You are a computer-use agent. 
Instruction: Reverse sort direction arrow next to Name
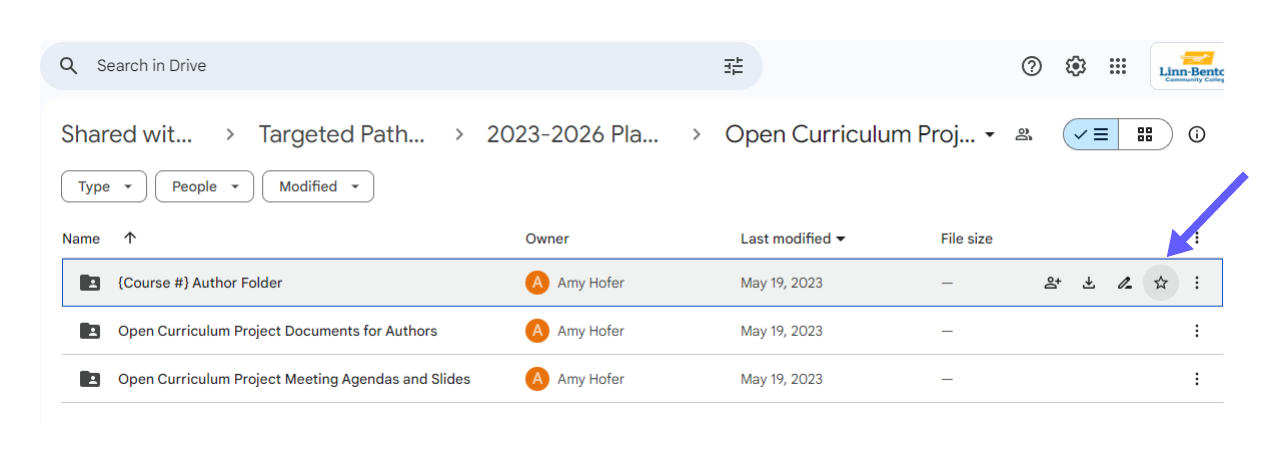[x=129, y=238]
